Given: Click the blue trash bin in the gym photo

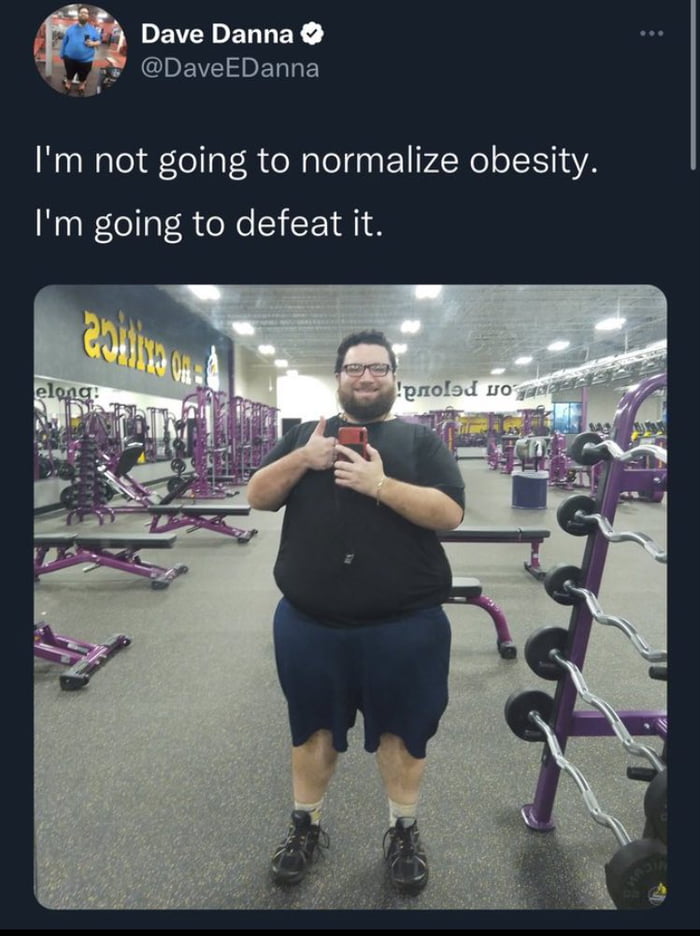Looking at the screenshot, I should 530,489.
